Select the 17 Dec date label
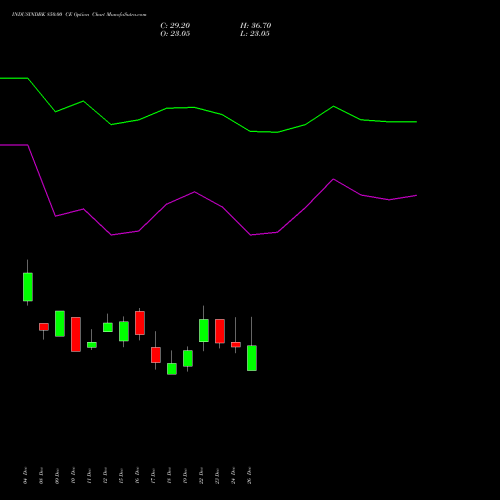Image resolution: width=500 pixels, height=500 pixels. tap(153, 475)
